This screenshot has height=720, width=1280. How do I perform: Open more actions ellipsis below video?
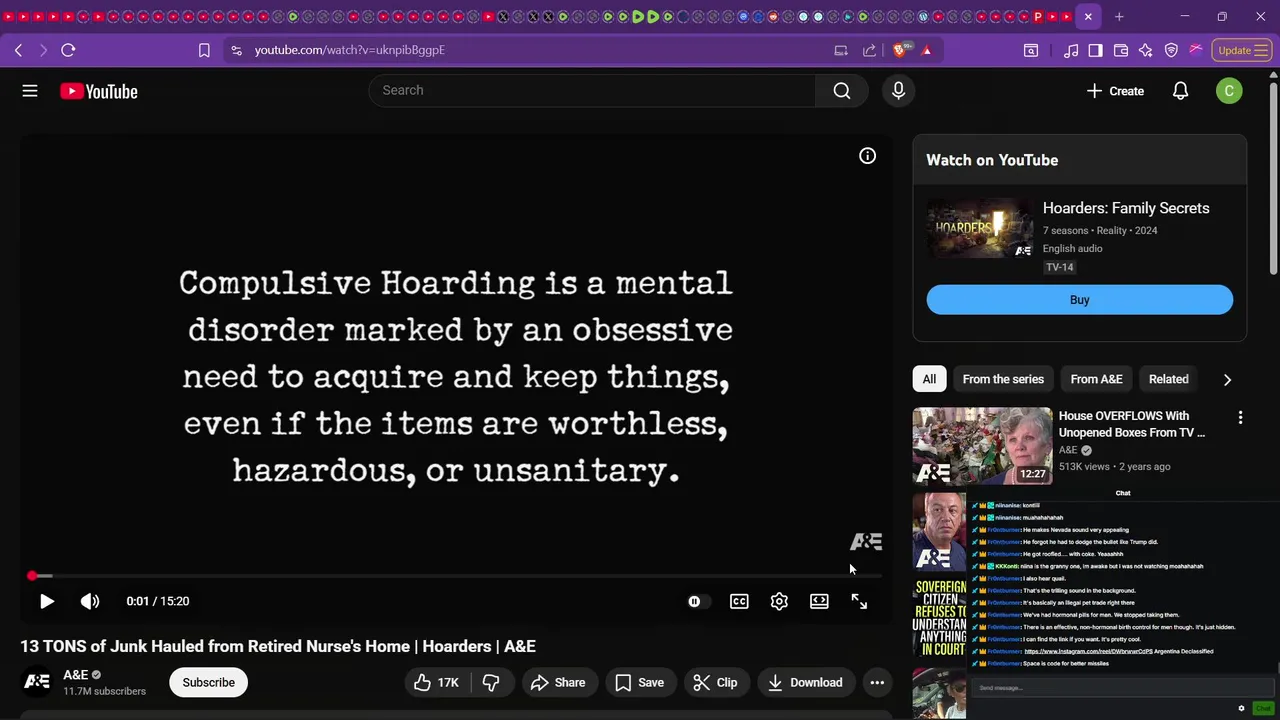877,683
